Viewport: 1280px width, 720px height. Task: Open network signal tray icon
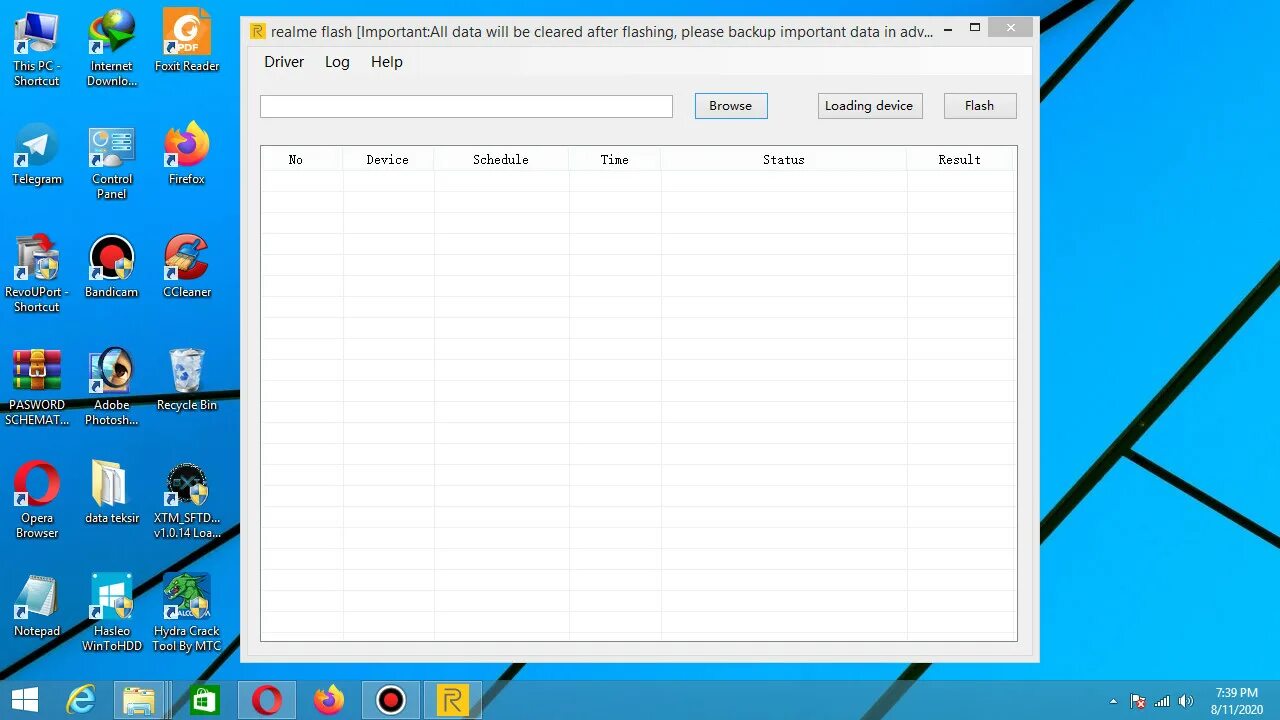[x=1162, y=701]
